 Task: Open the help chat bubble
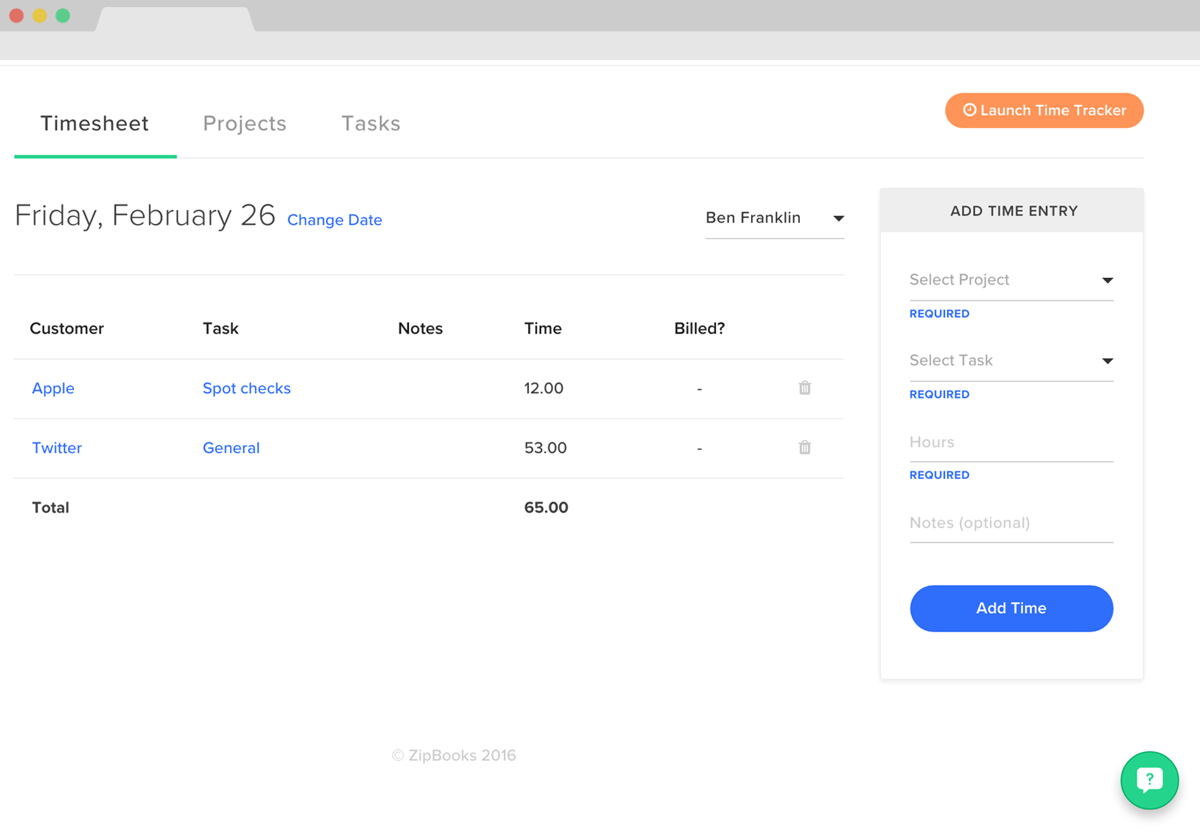pos(1149,780)
